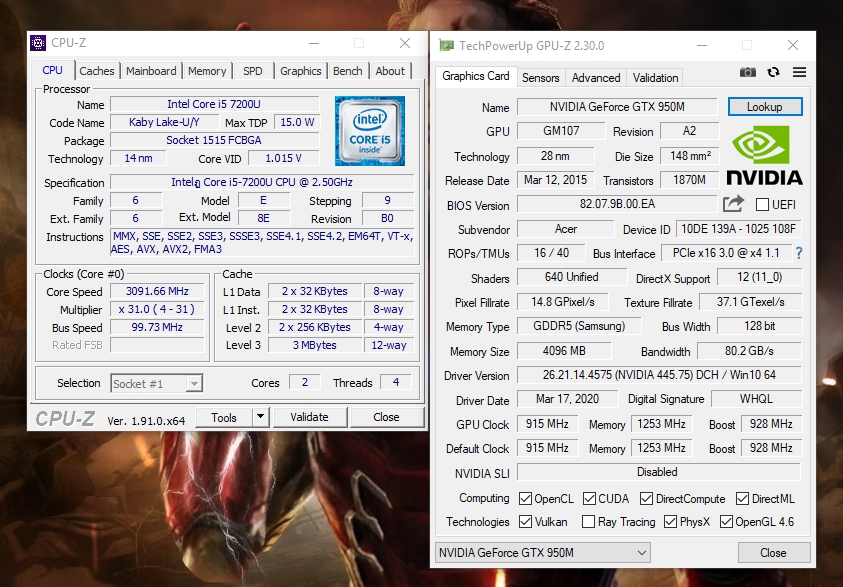Screen dimensions: 843x587
Task: Toggle the DirectCompute checkbox
Action: coord(646,498)
